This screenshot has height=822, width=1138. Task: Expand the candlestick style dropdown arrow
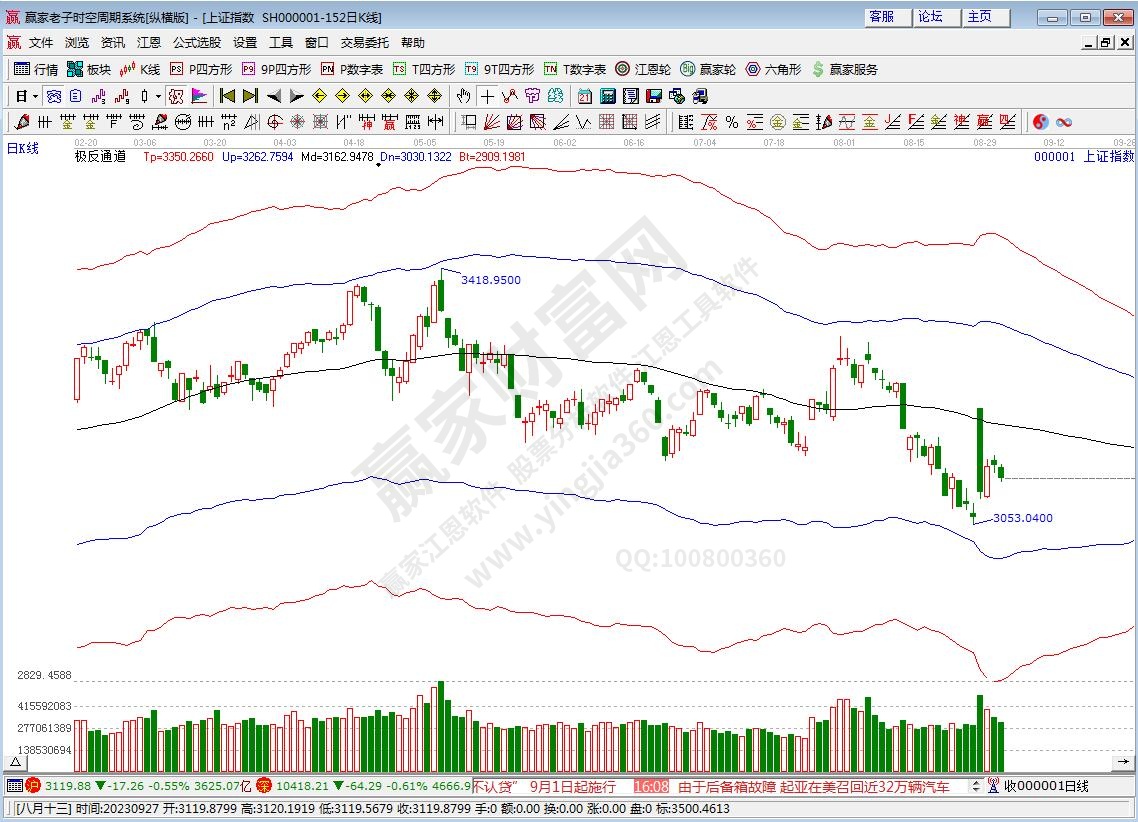click(x=158, y=96)
